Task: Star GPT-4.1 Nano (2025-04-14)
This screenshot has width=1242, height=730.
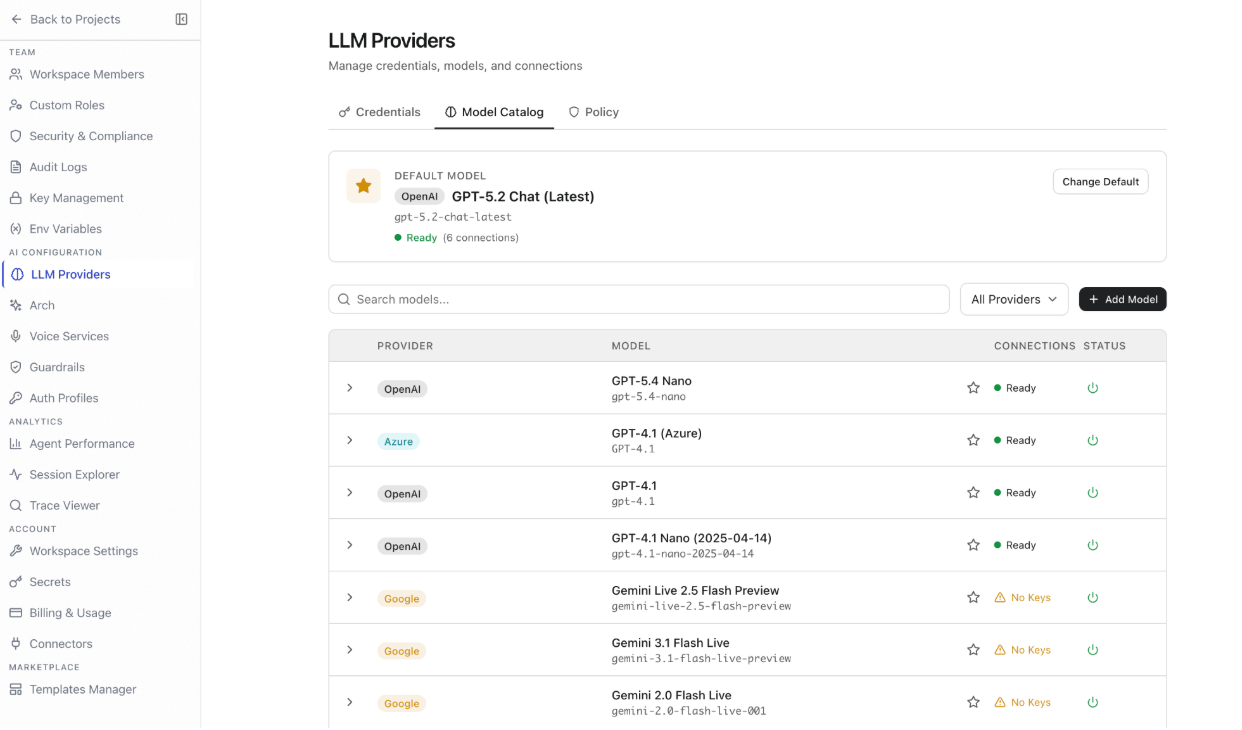Action: (x=973, y=545)
